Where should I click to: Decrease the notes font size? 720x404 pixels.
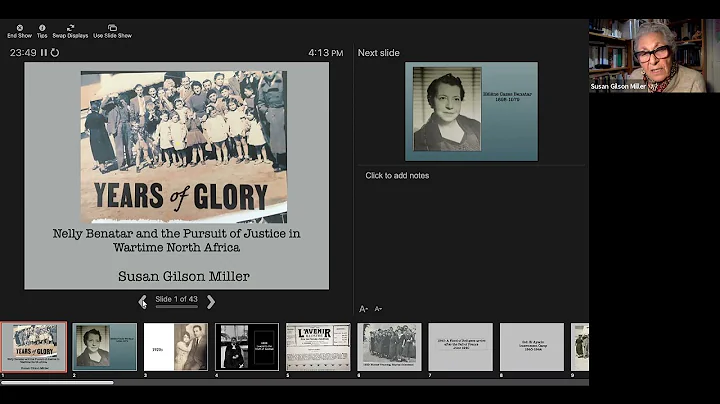[x=378, y=309]
